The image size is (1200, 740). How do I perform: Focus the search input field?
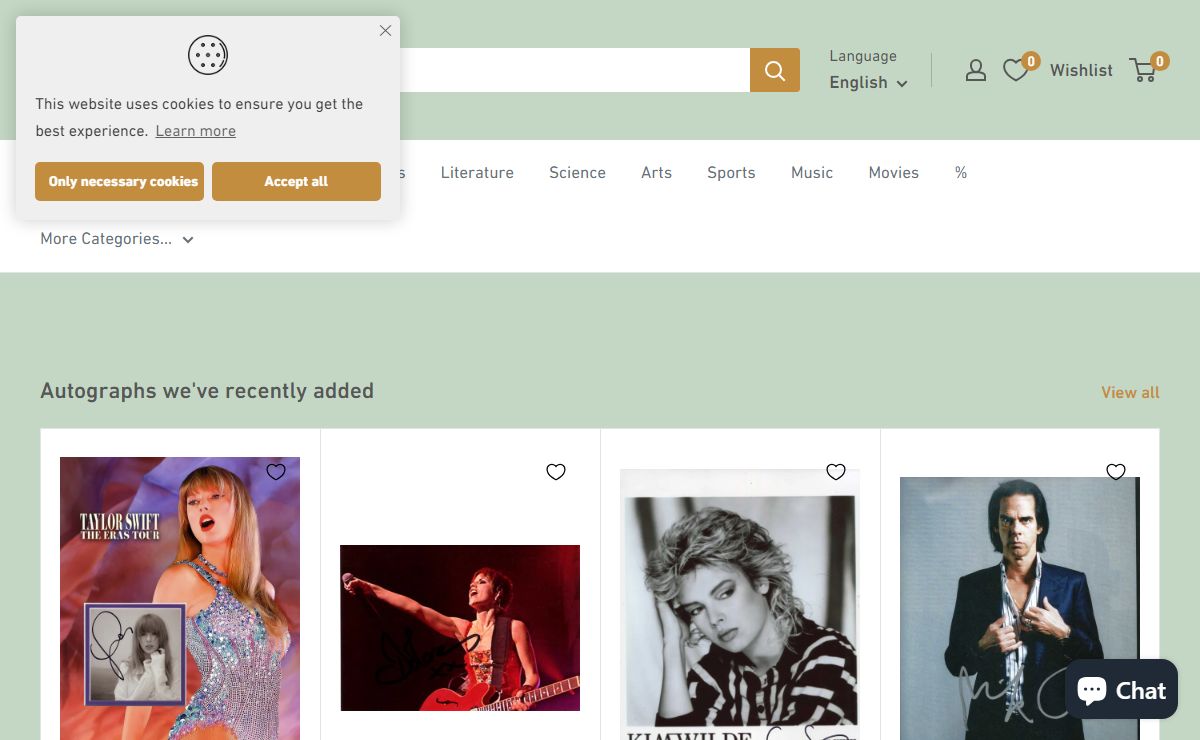(574, 70)
